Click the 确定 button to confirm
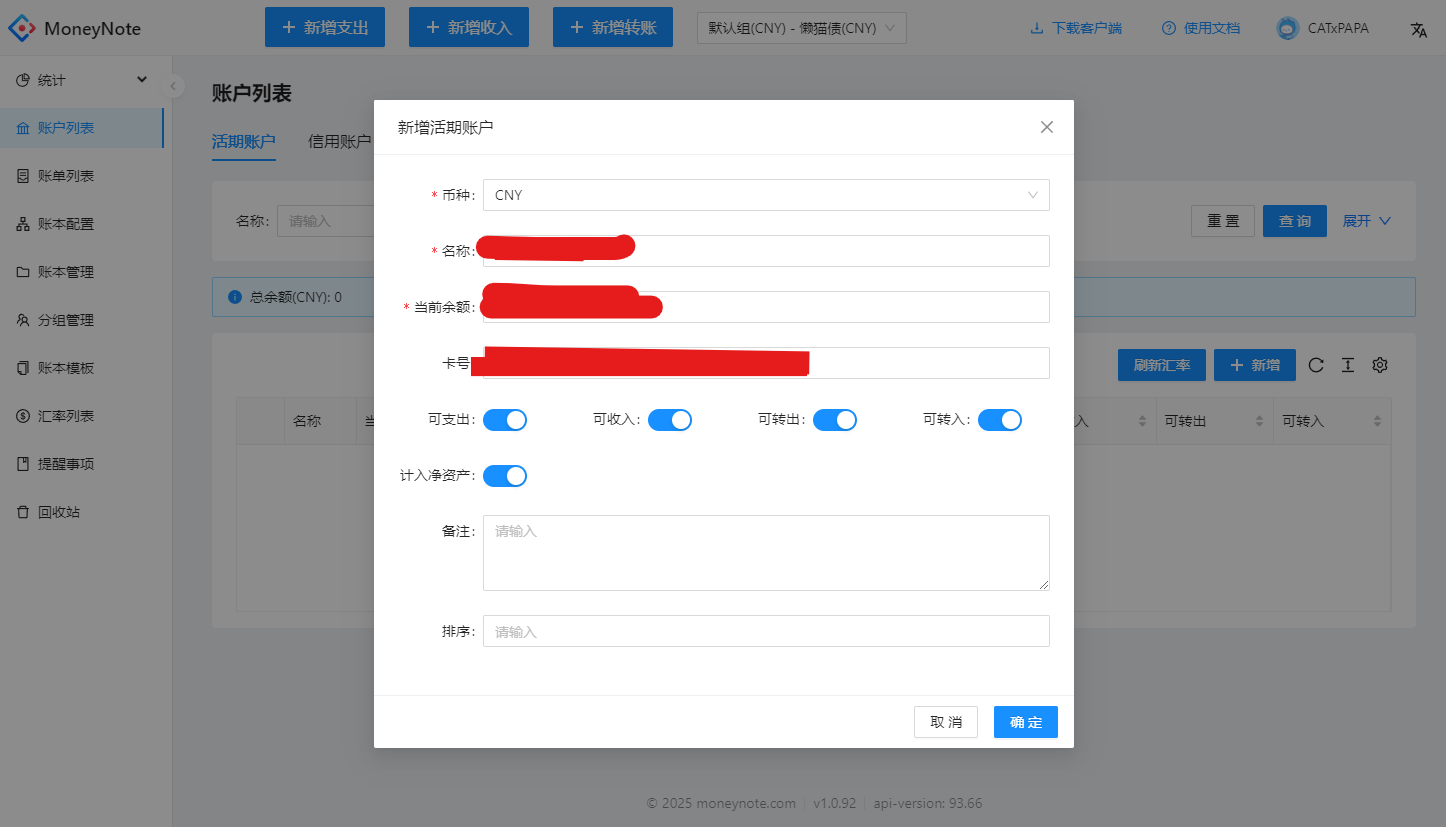 1026,722
